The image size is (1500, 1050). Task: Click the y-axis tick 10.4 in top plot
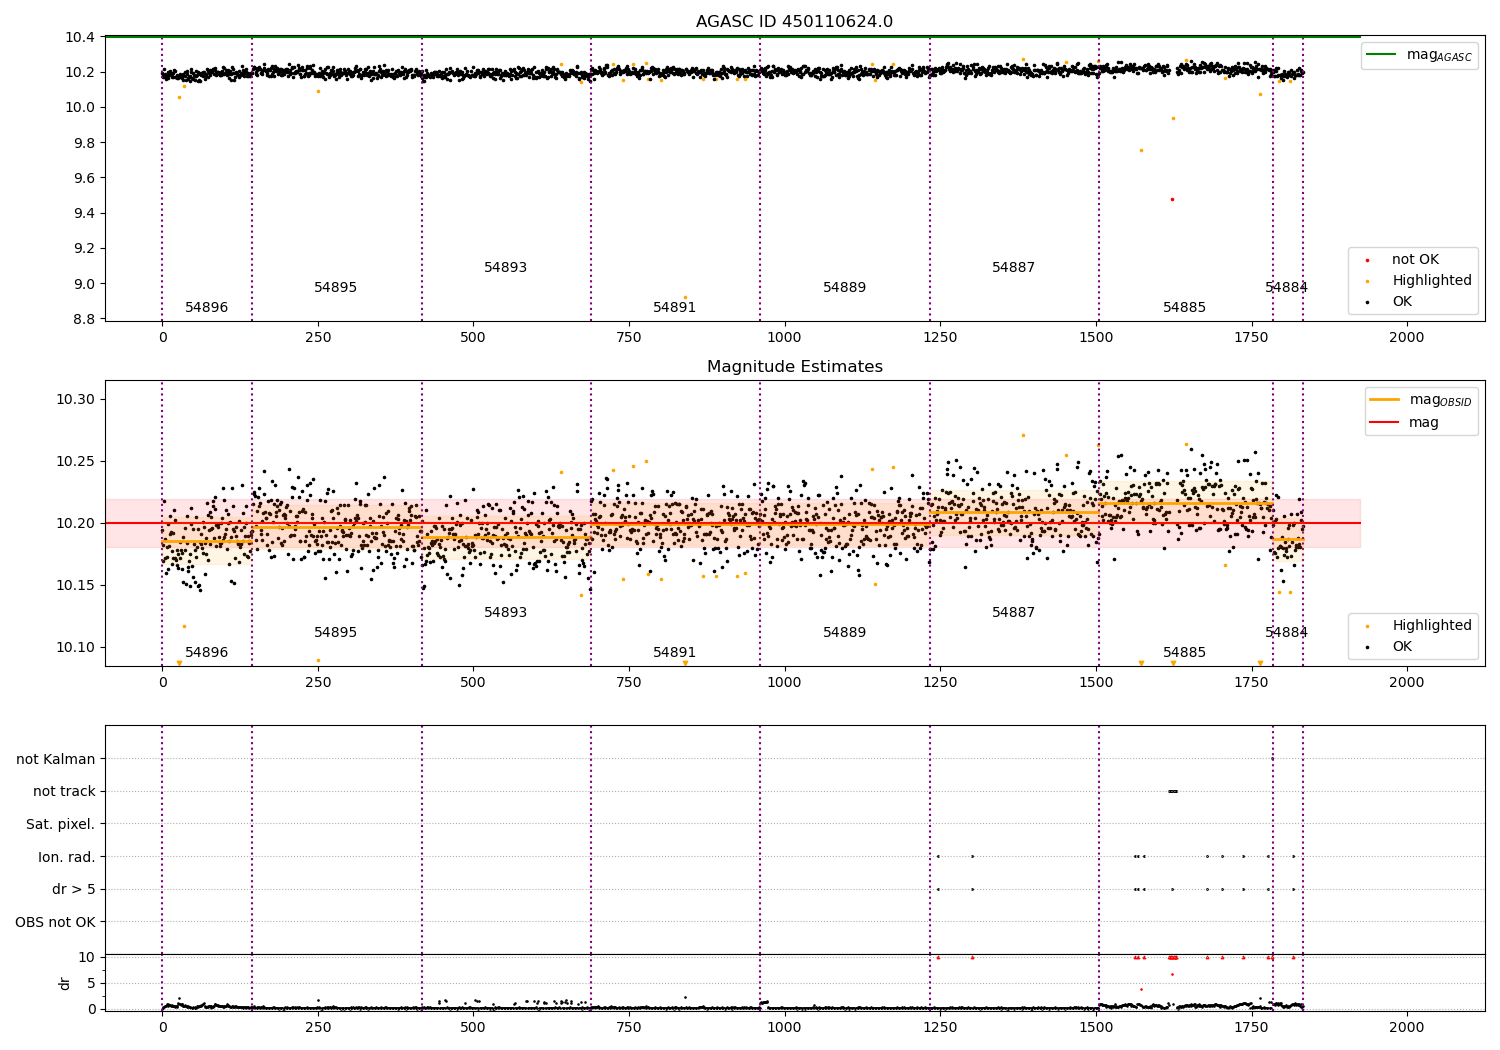pos(81,37)
